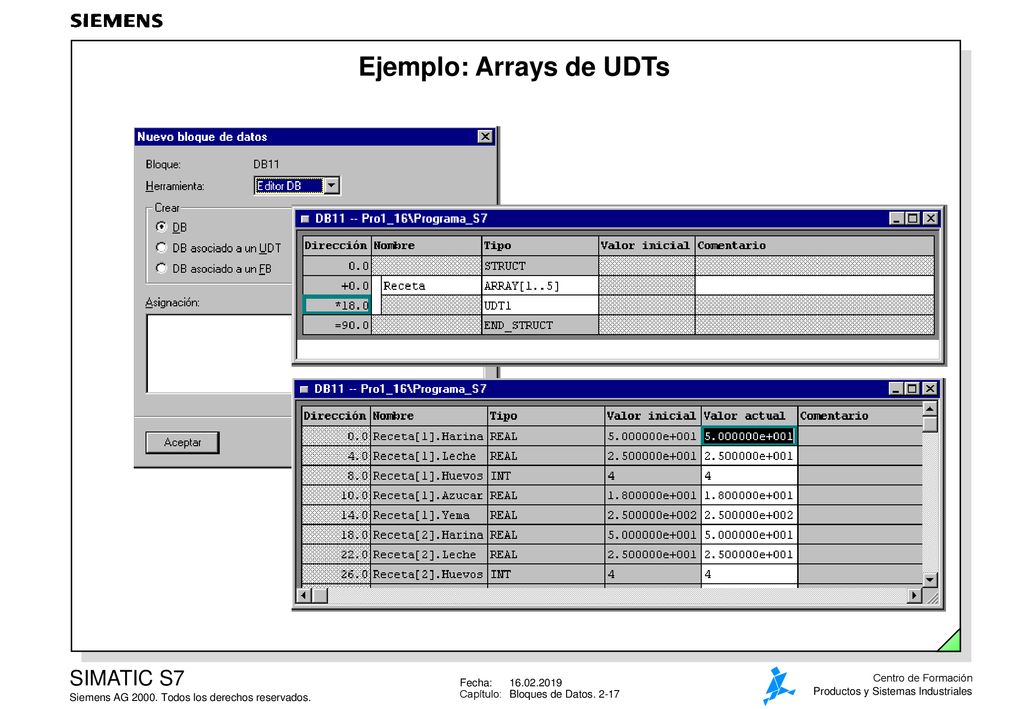
Task: Select the Receta[1].Huevos row name
Action: pos(428,476)
